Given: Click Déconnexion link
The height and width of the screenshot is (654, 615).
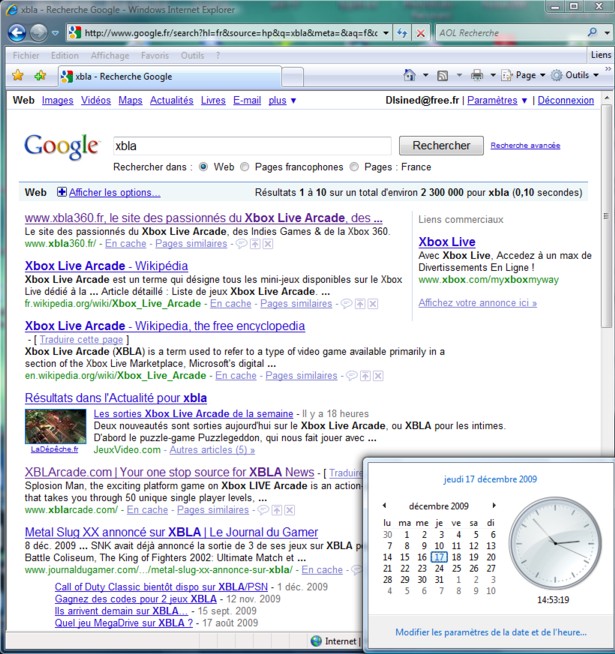Looking at the screenshot, I should click(565, 101).
